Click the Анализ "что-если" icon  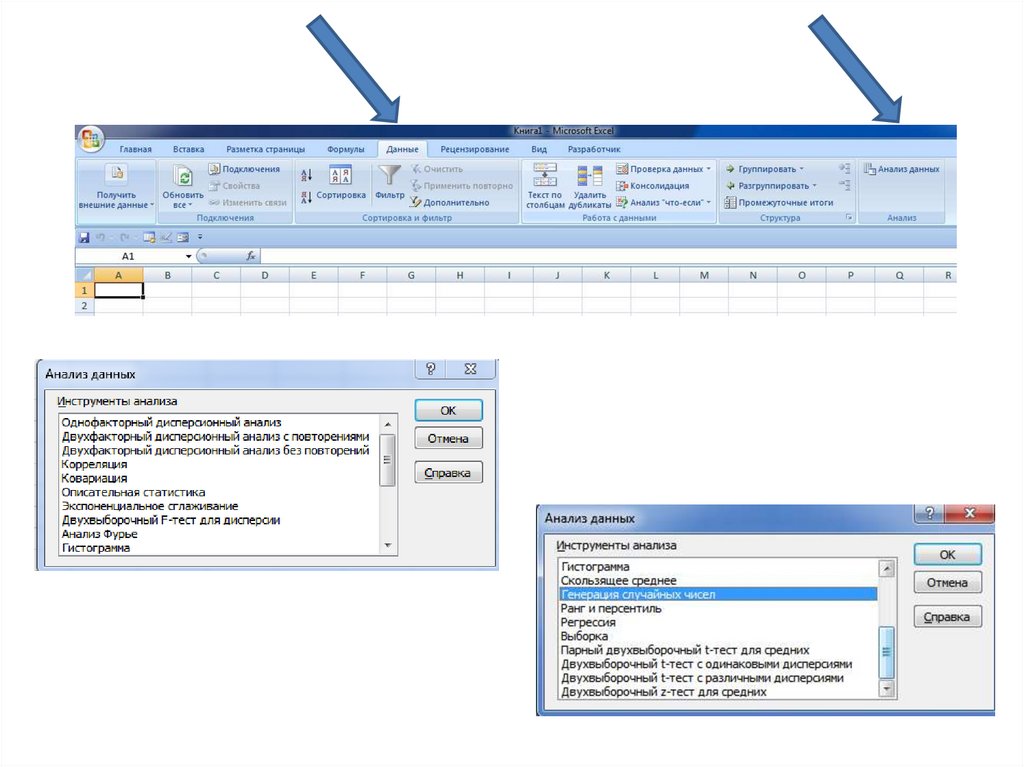click(x=622, y=203)
